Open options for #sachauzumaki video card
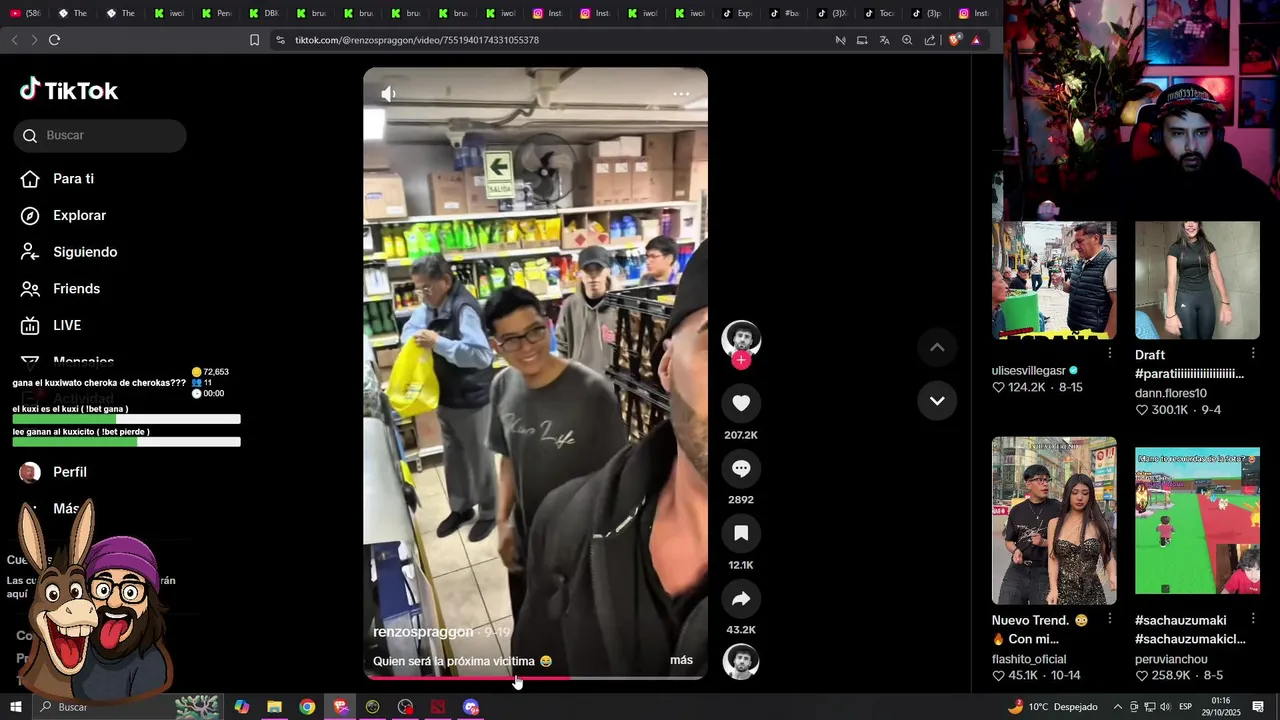The height and width of the screenshot is (720, 1280). (x=1253, y=619)
